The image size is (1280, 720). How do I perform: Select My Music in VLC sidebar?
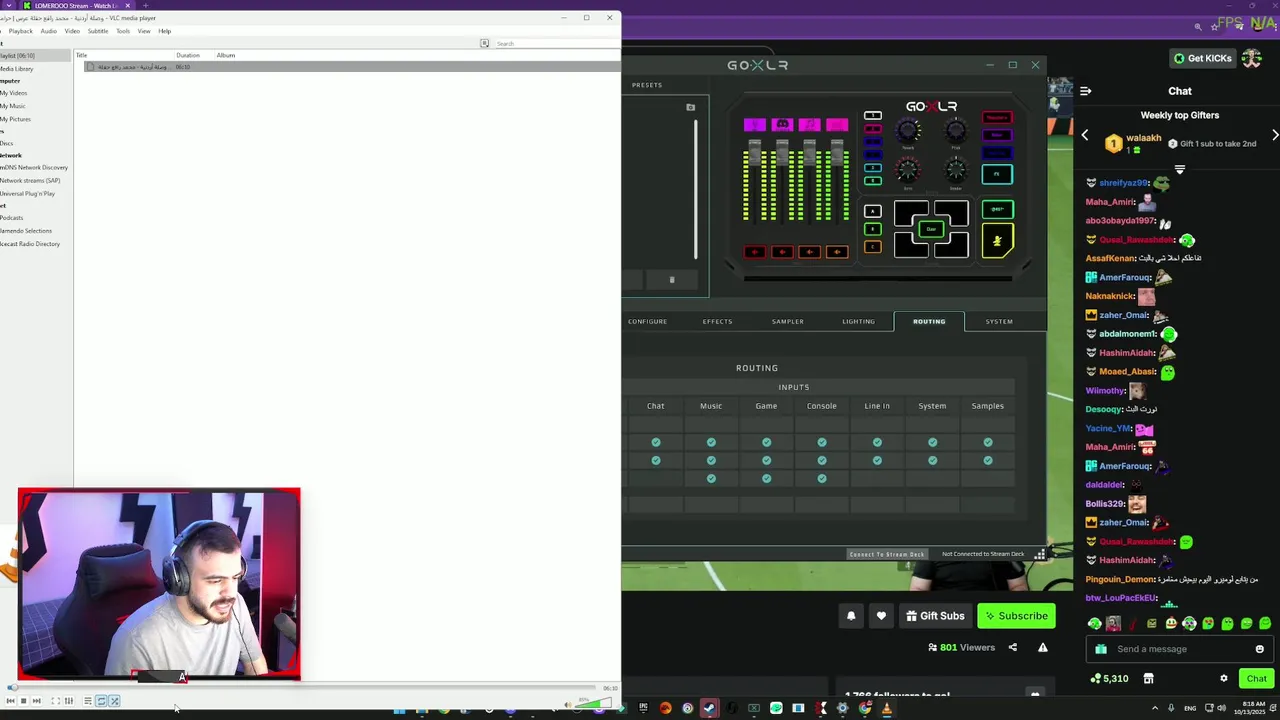[13, 106]
